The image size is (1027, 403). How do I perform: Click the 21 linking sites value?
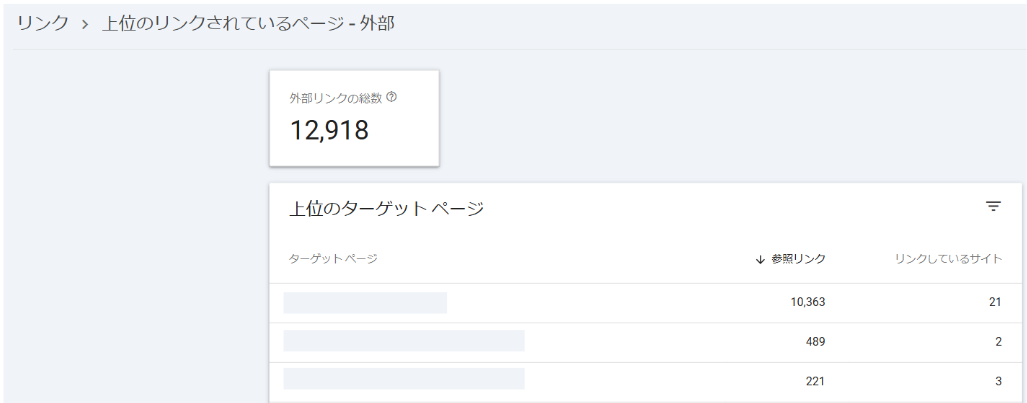click(994, 302)
